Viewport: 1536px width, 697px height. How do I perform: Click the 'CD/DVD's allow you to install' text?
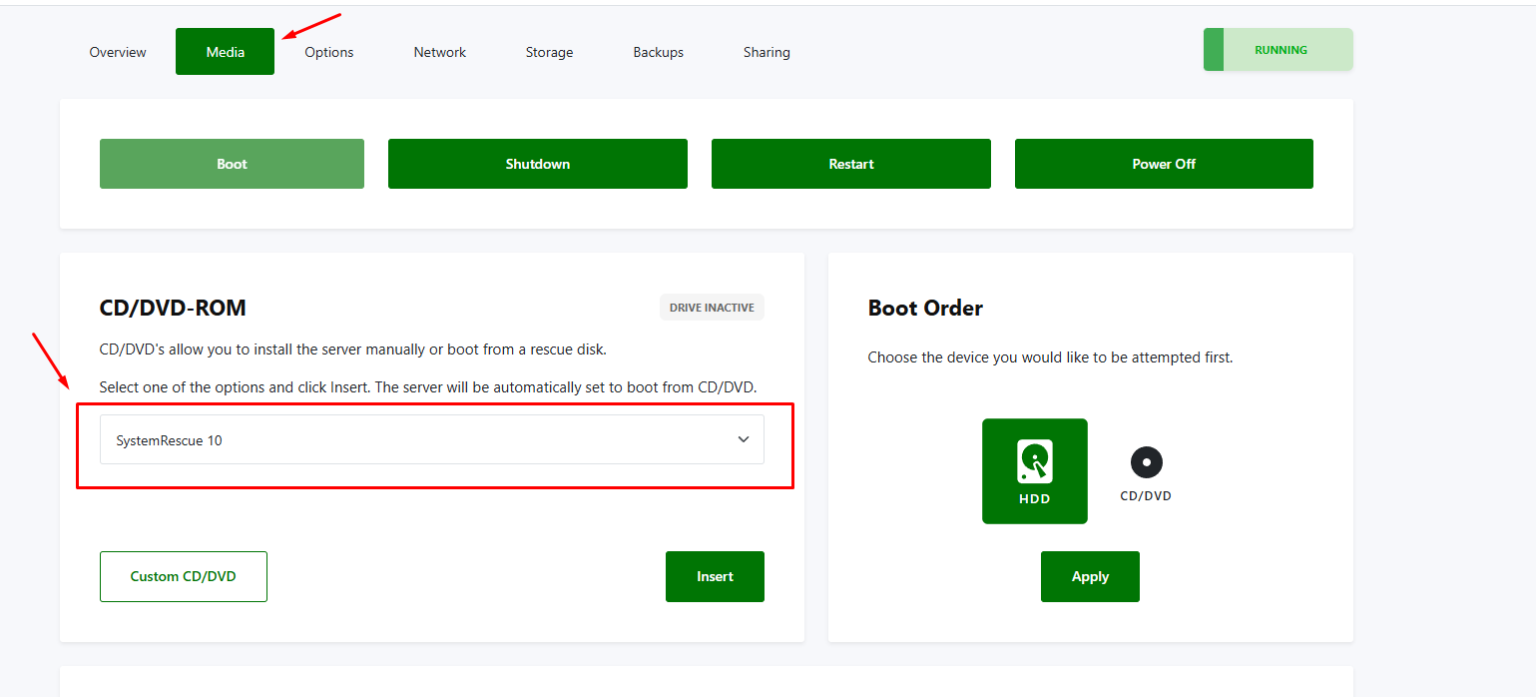pyautogui.click(x=353, y=350)
